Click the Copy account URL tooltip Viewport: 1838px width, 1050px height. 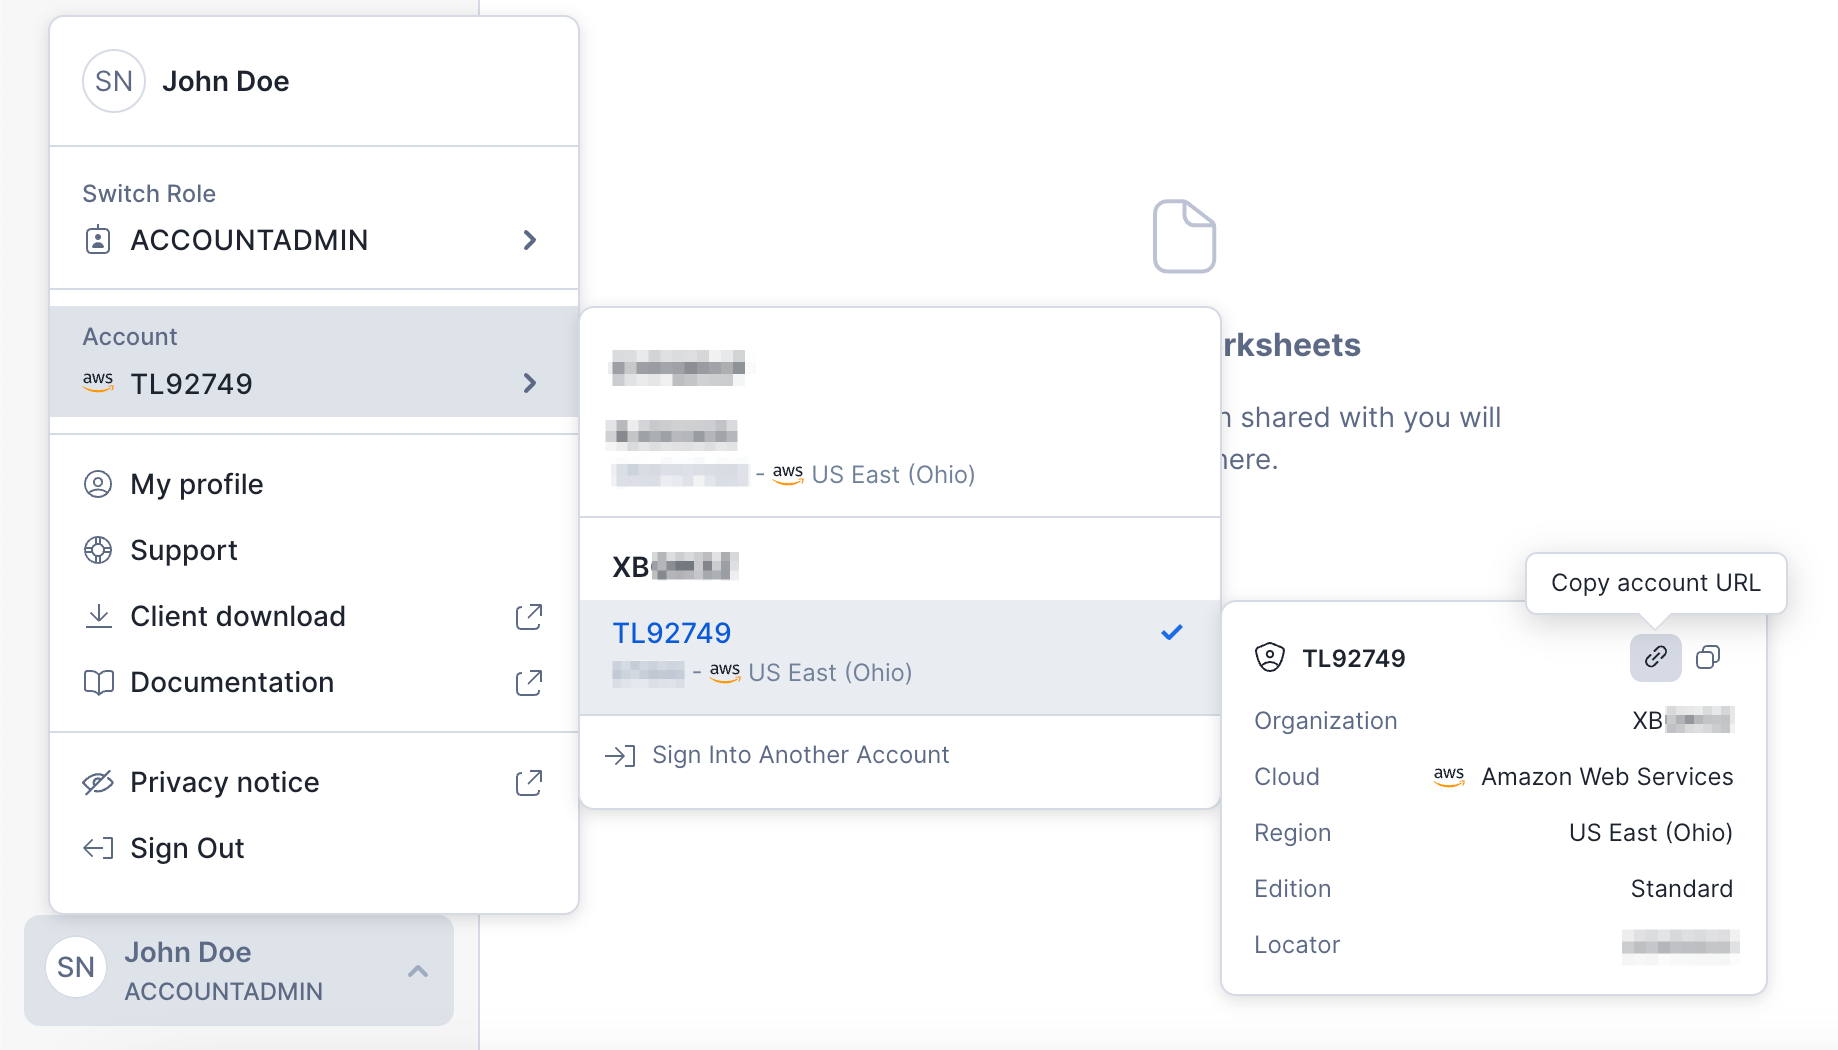(x=1656, y=583)
